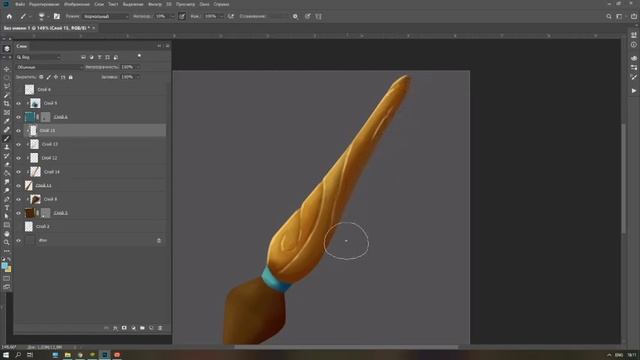Delete layer trash button
The height and width of the screenshot is (360, 640).
coord(160,328)
